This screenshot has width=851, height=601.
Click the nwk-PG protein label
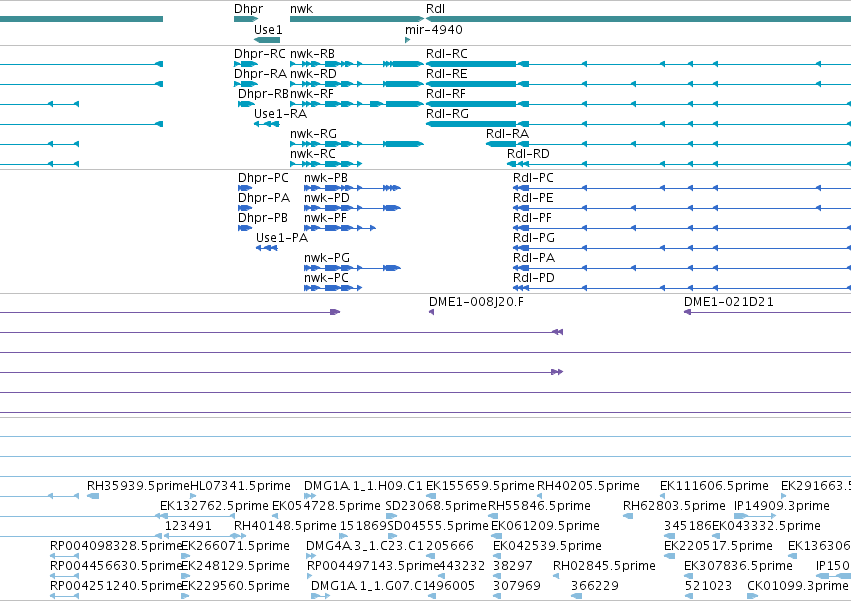327,258
